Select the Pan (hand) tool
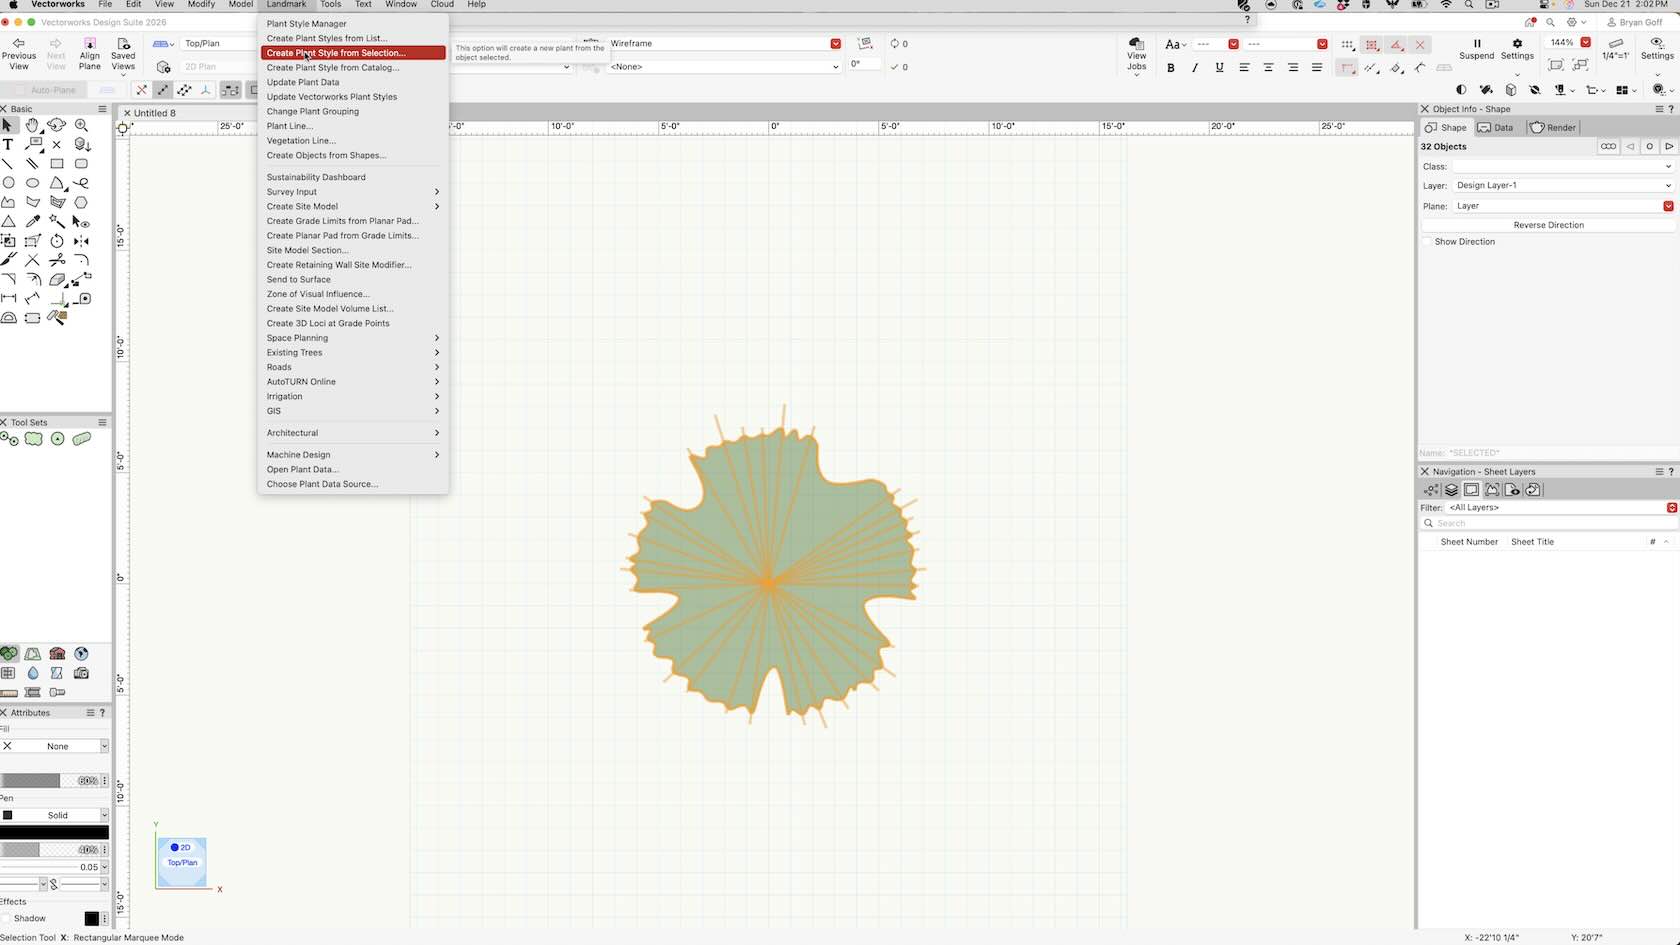Image resolution: width=1680 pixels, height=945 pixels. [33, 125]
